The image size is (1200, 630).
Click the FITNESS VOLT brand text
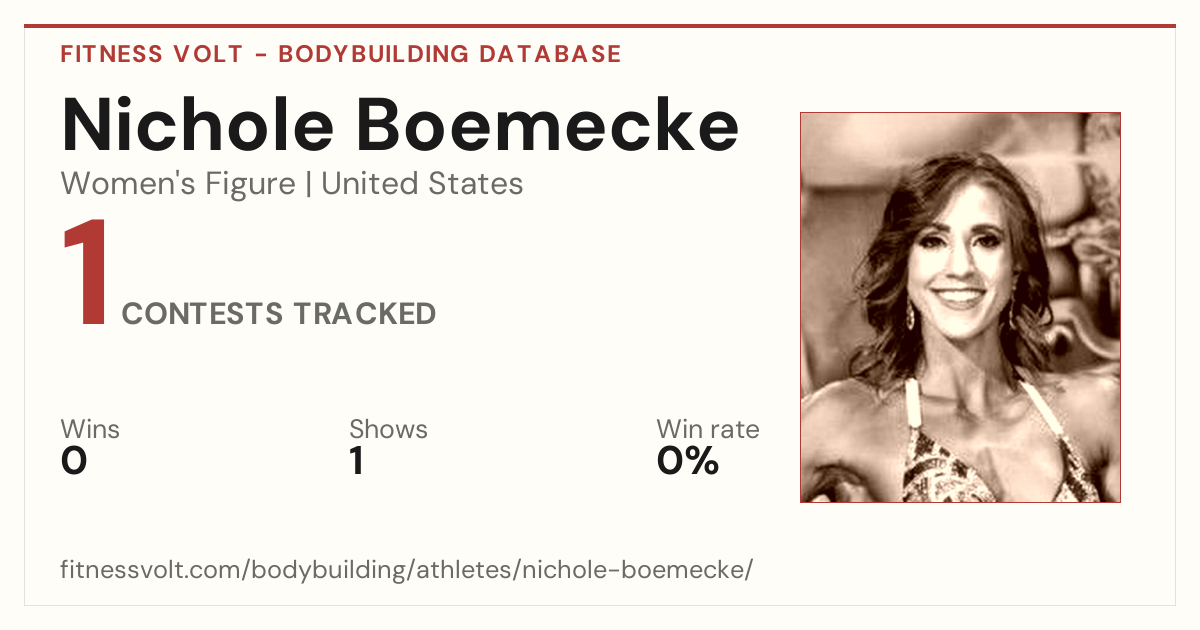[152, 54]
